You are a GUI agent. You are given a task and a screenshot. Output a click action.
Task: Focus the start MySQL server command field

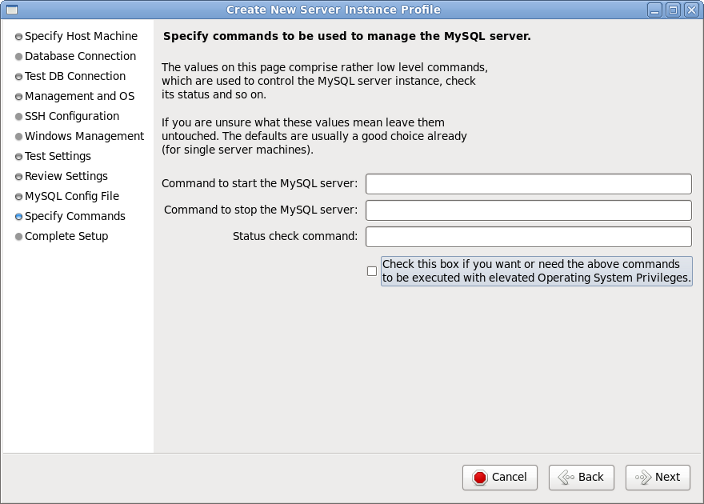tap(528, 184)
